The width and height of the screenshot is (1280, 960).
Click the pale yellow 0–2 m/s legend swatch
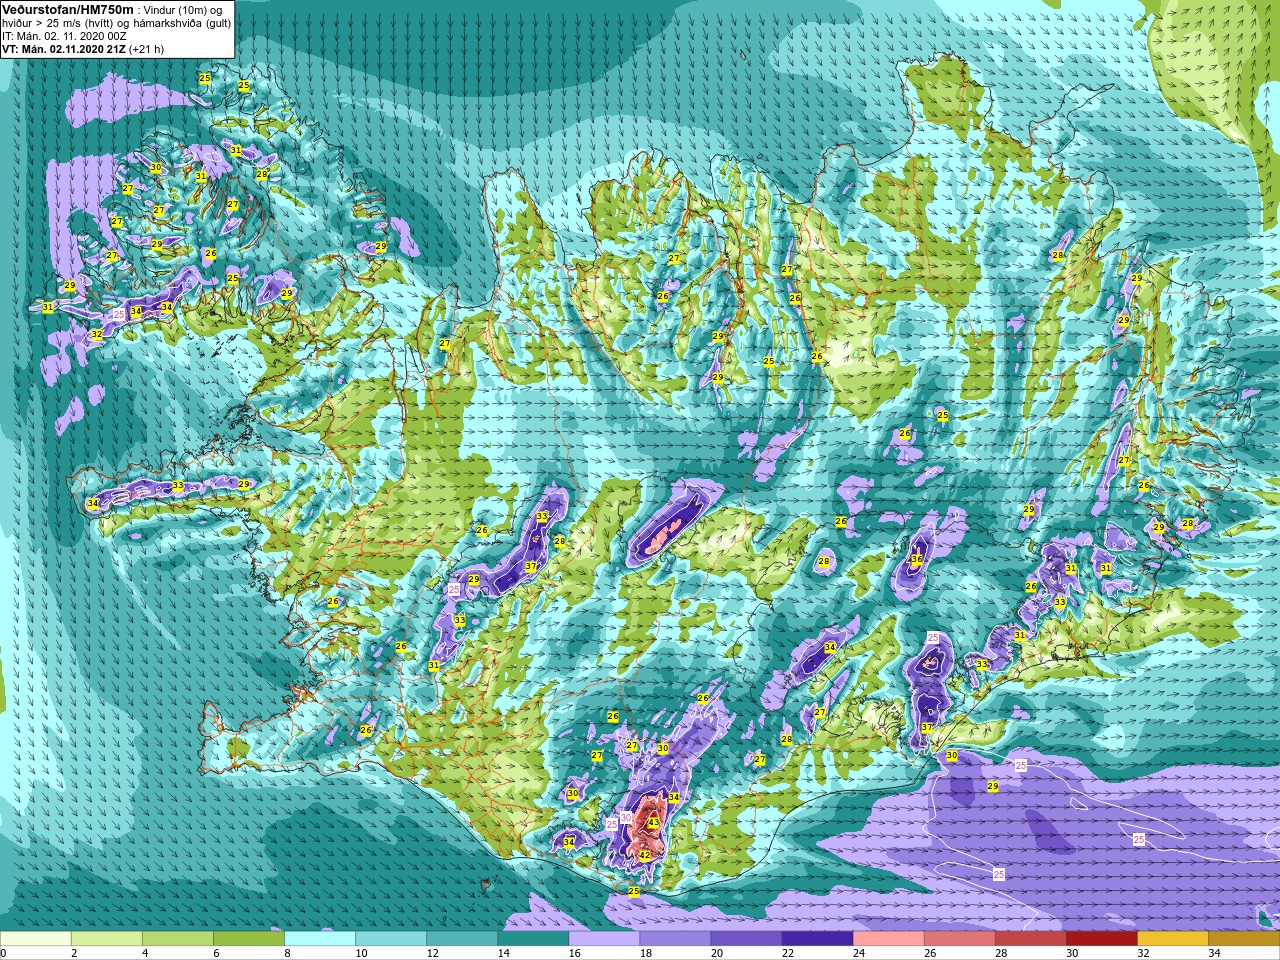pos(36,939)
